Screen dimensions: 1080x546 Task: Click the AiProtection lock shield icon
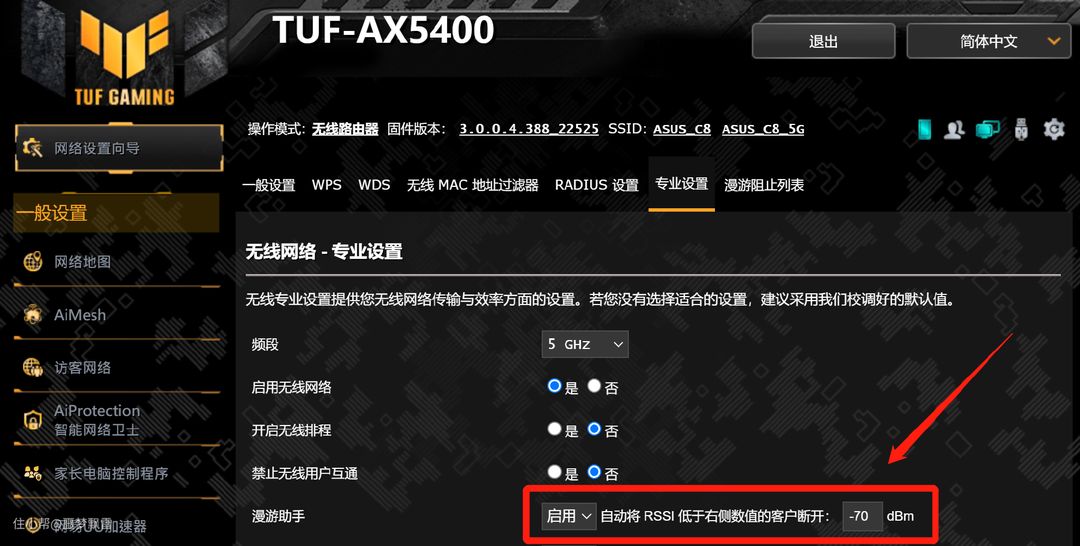pos(32,420)
